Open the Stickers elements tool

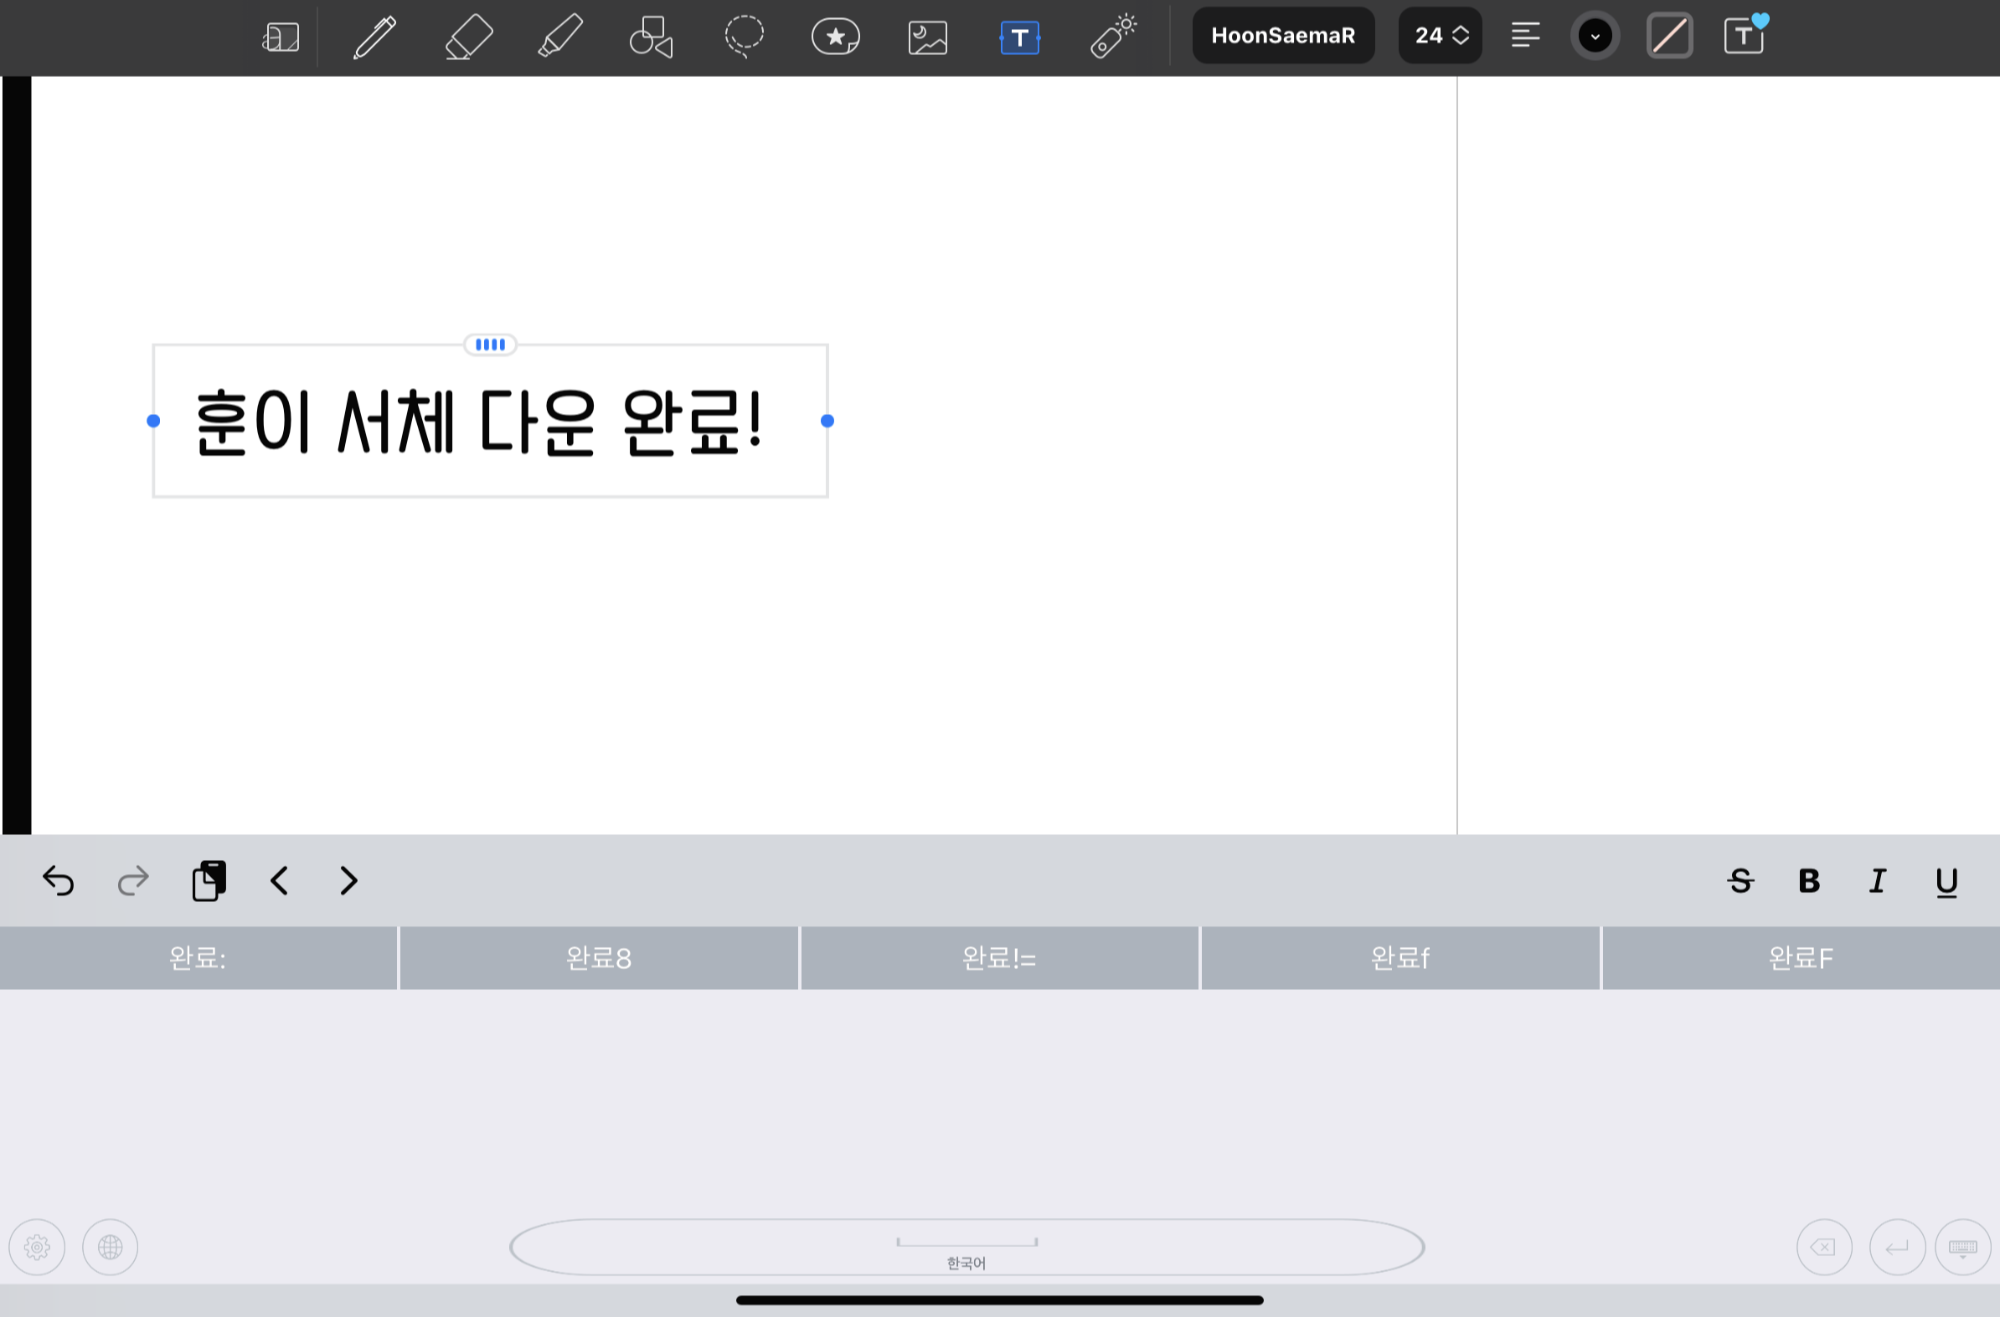point(836,37)
